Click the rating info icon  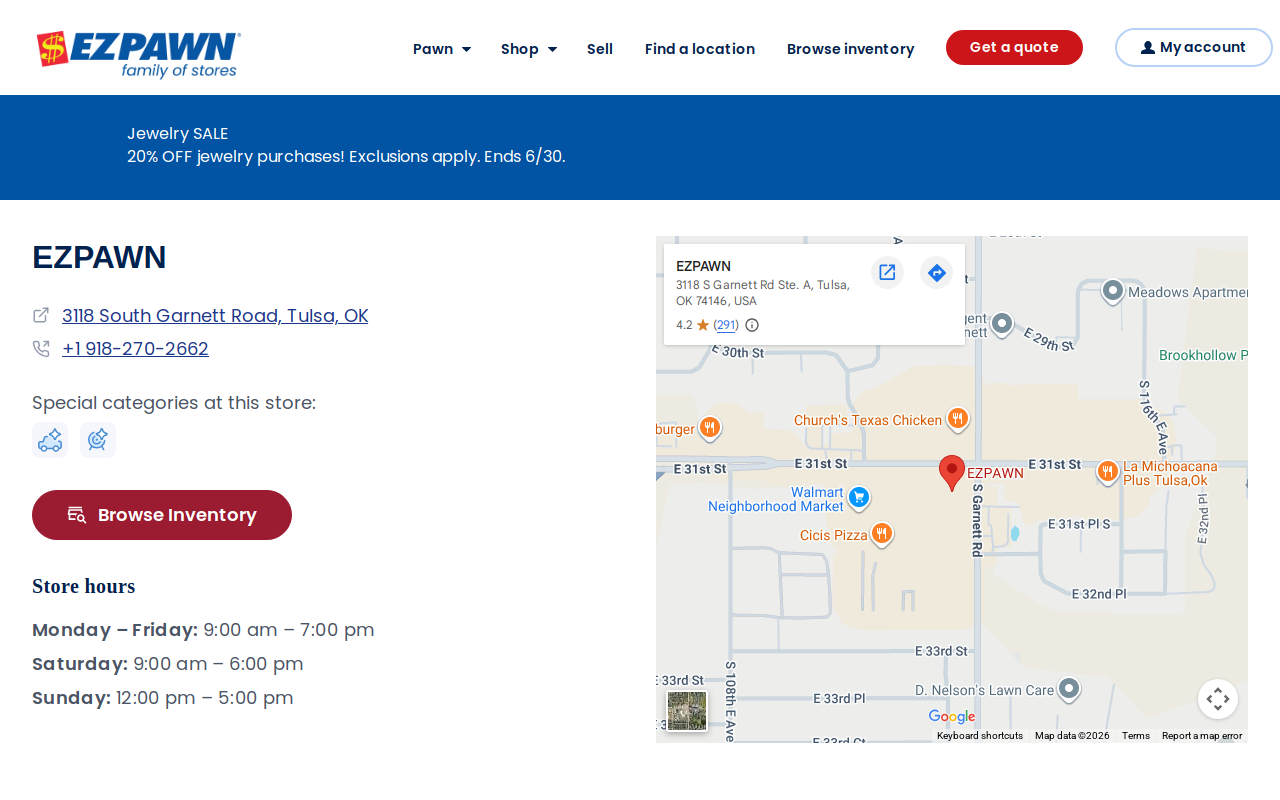tap(752, 325)
